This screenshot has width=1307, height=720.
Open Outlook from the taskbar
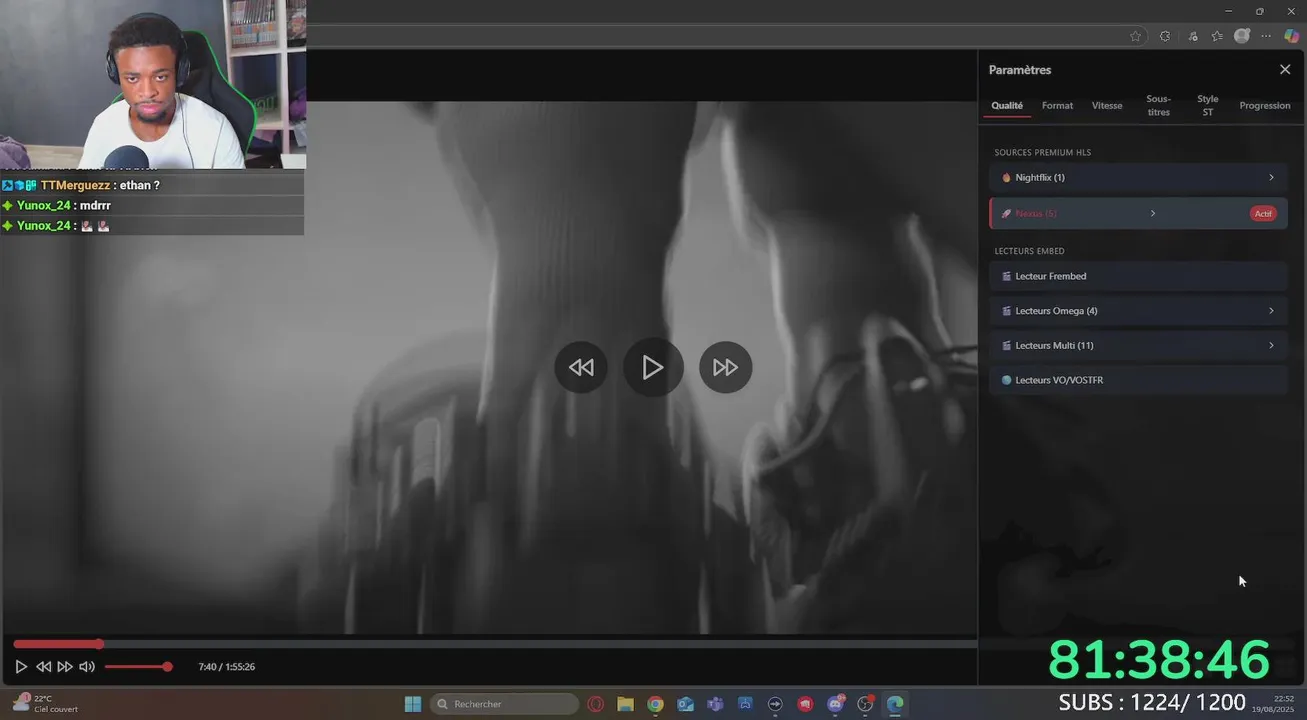tap(685, 704)
